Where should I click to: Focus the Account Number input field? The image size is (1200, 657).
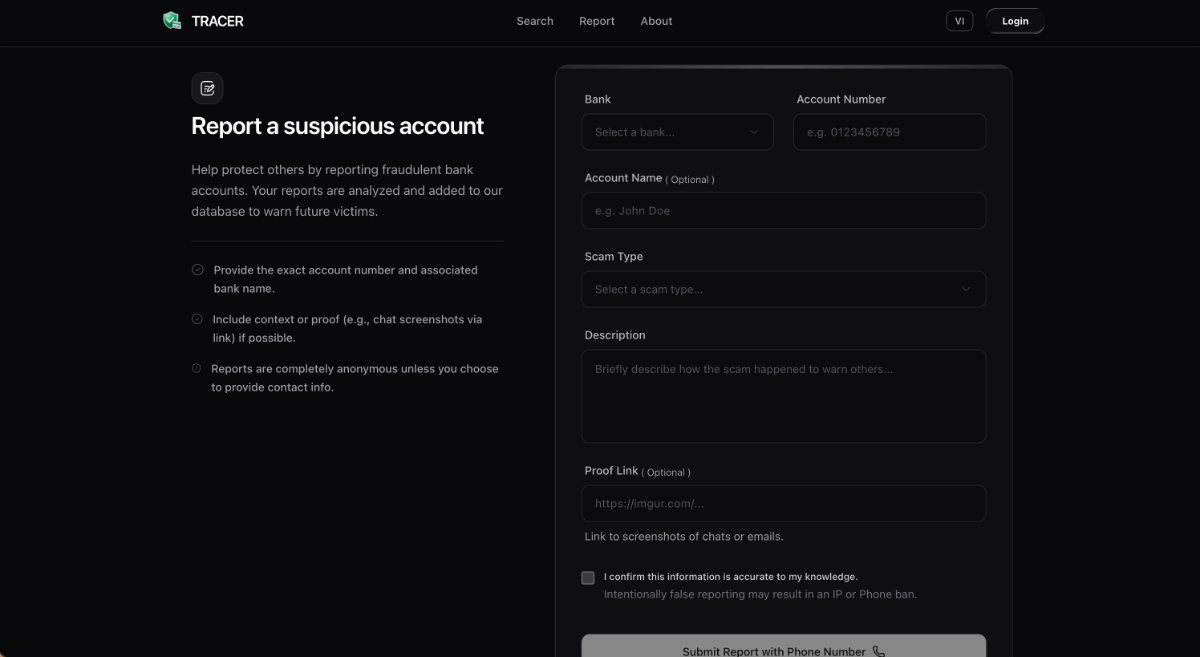coord(889,132)
